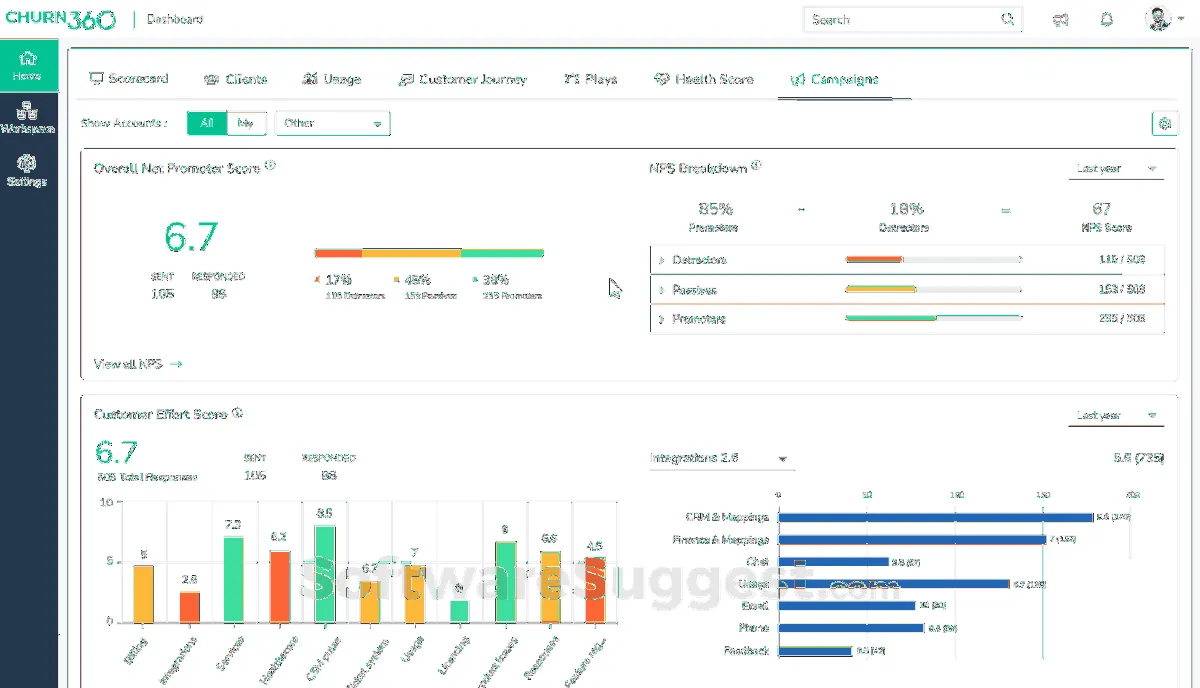The width and height of the screenshot is (1200, 688).
Task: Open the user profile avatar
Action: (x=1157, y=19)
